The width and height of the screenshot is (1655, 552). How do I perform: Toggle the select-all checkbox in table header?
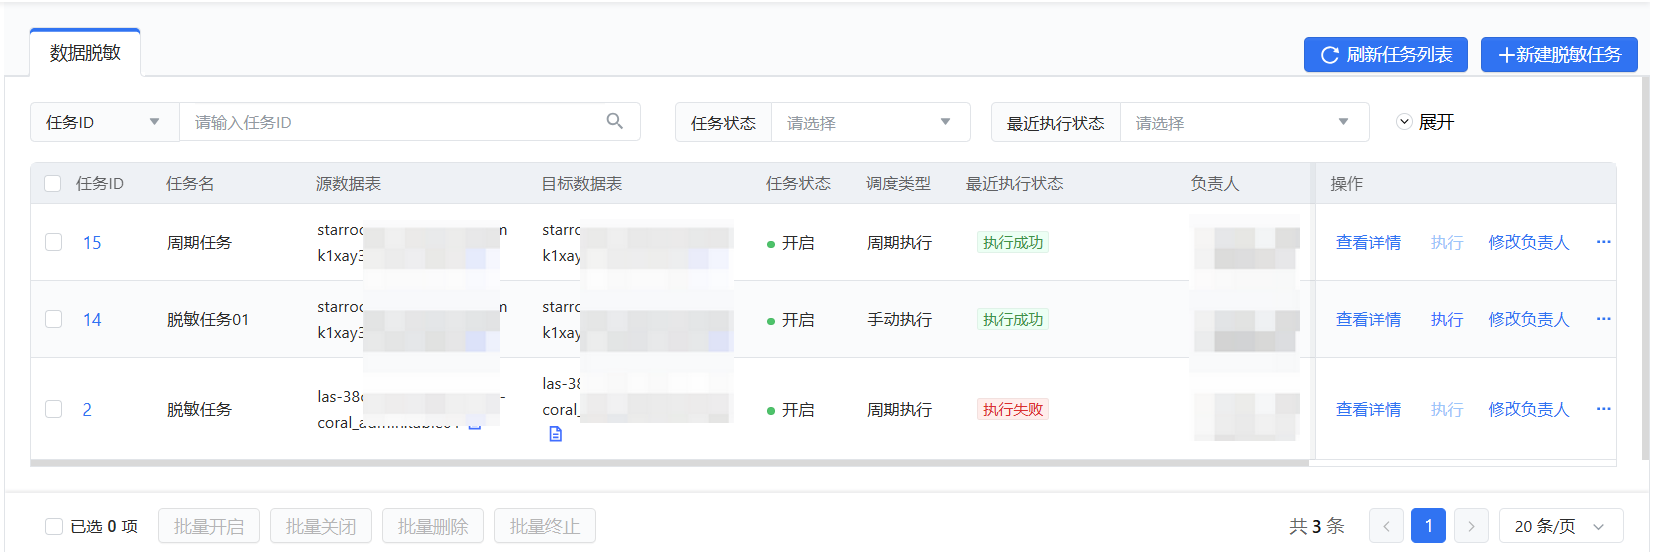(53, 183)
